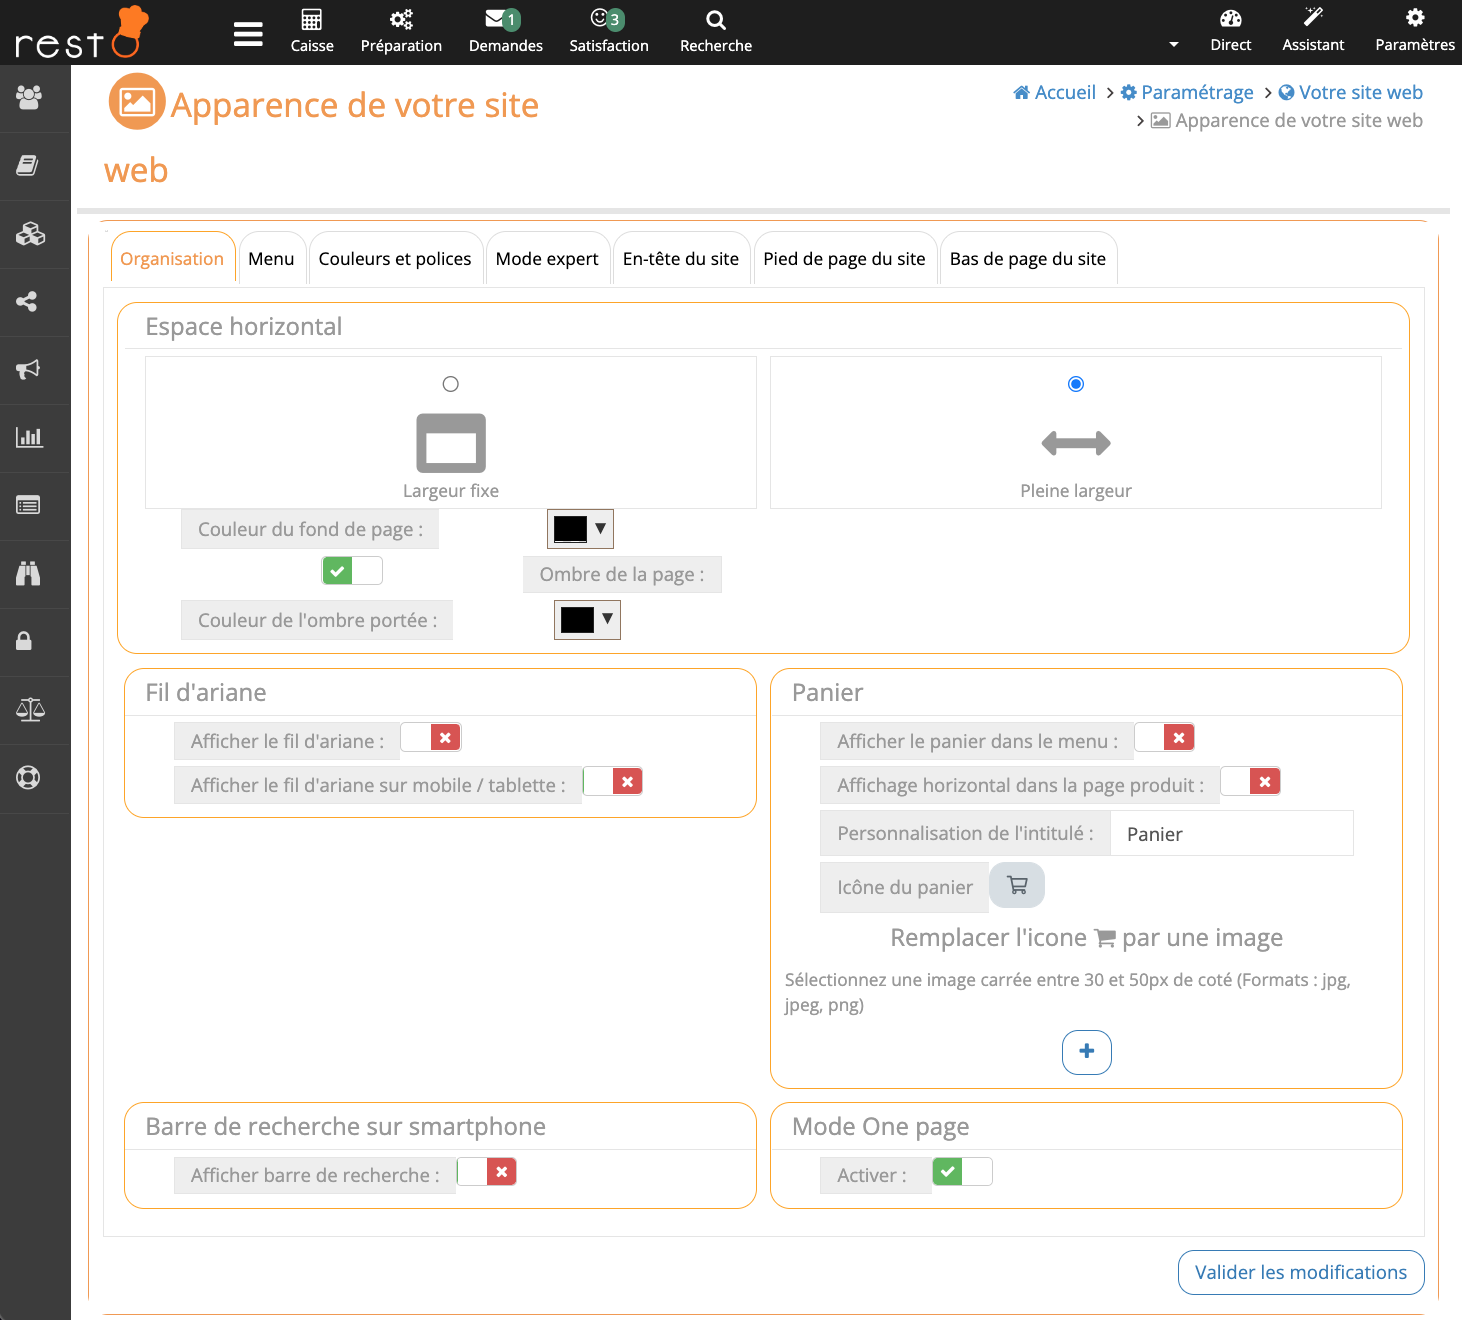Click the Personnalisation de l'intitulé text field
This screenshot has width=1462, height=1320.
1231,834
